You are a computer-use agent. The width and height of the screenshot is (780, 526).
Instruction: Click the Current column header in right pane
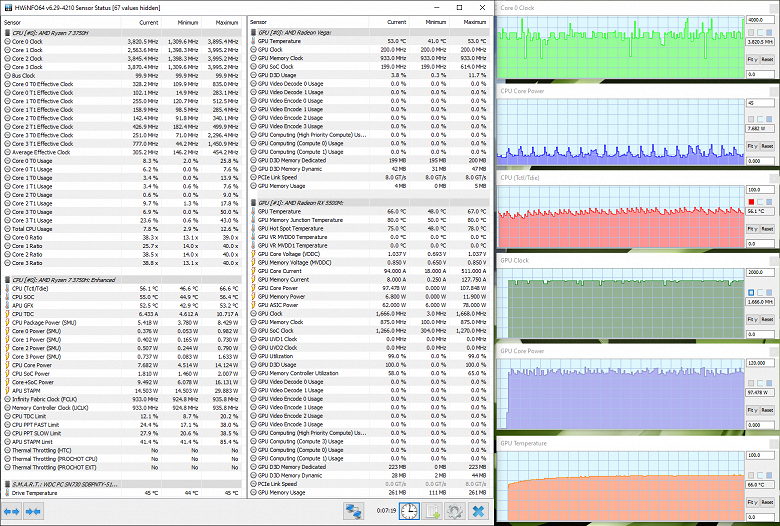tap(396, 22)
